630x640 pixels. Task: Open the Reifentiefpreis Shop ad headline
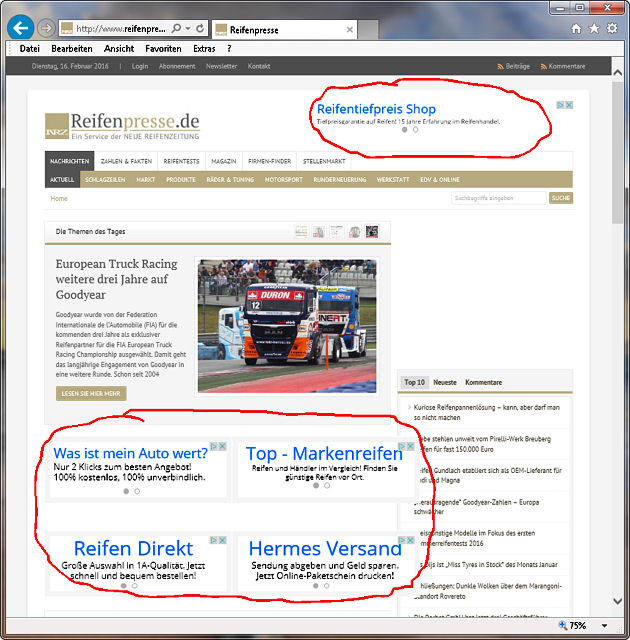376,109
